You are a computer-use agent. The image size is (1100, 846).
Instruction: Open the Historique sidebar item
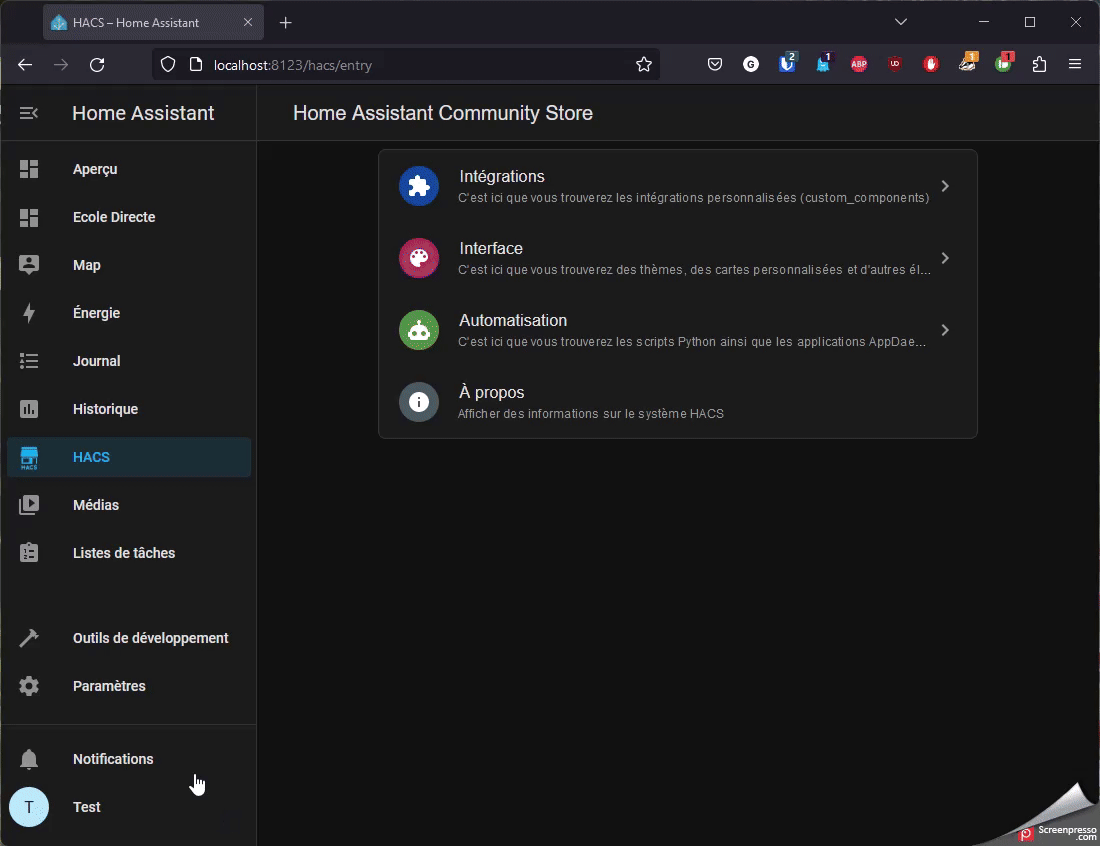pos(105,409)
